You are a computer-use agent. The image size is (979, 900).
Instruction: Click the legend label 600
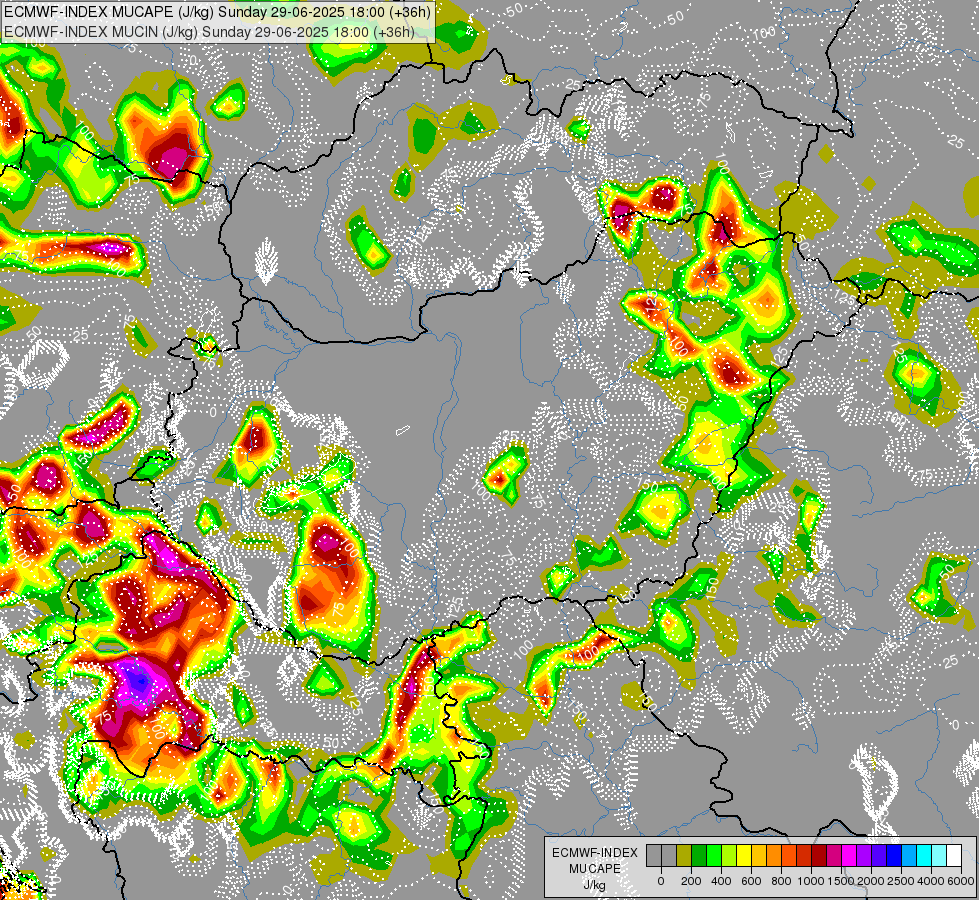click(x=751, y=881)
